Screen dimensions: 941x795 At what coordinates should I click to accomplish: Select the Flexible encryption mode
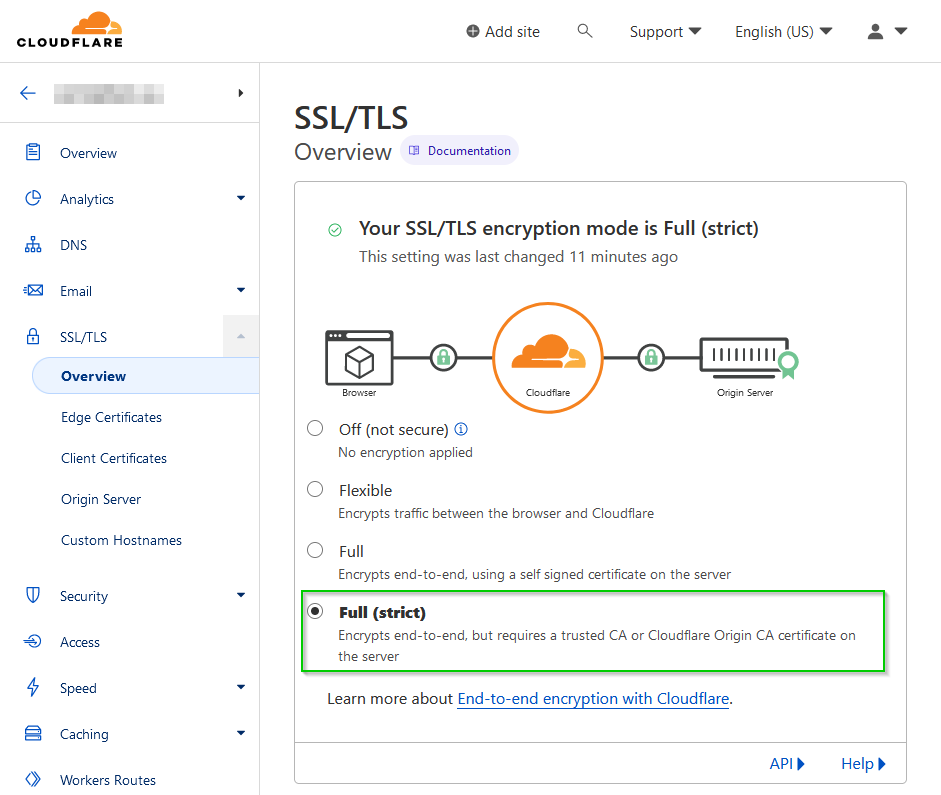click(x=315, y=490)
